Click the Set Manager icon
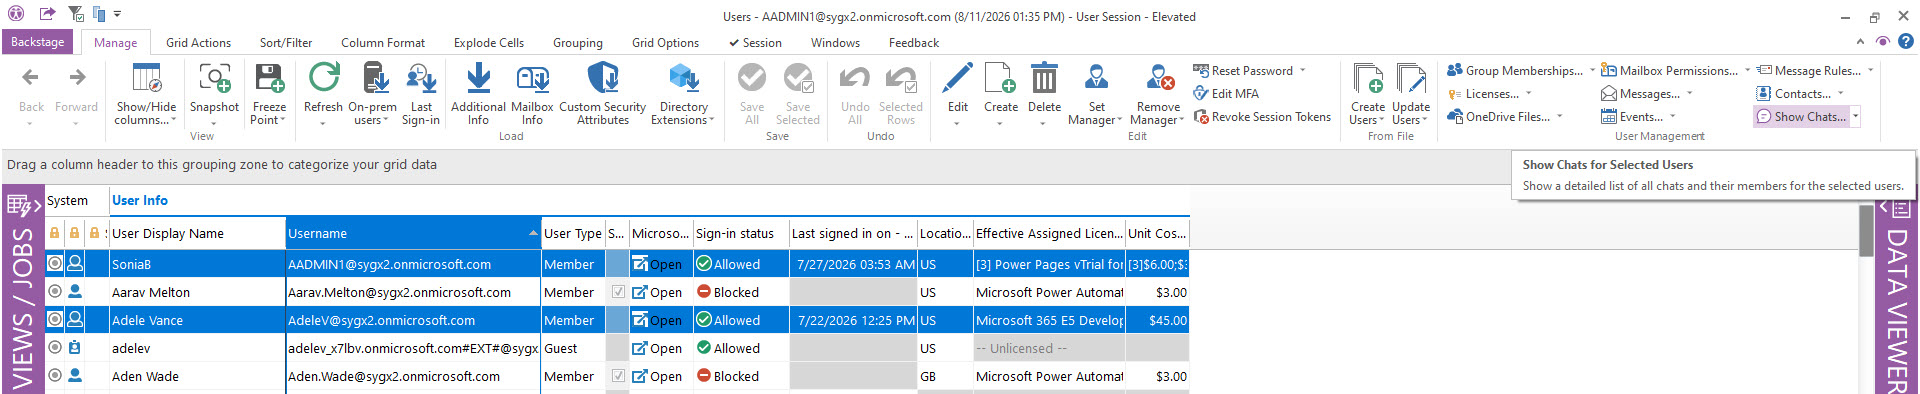This screenshot has height=394, width=1920. (x=1096, y=78)
